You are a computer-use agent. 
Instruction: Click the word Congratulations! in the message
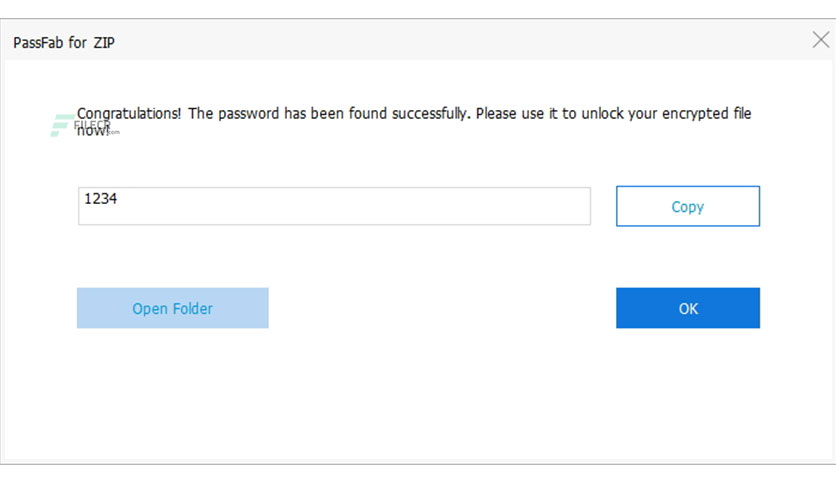point(128,114)
